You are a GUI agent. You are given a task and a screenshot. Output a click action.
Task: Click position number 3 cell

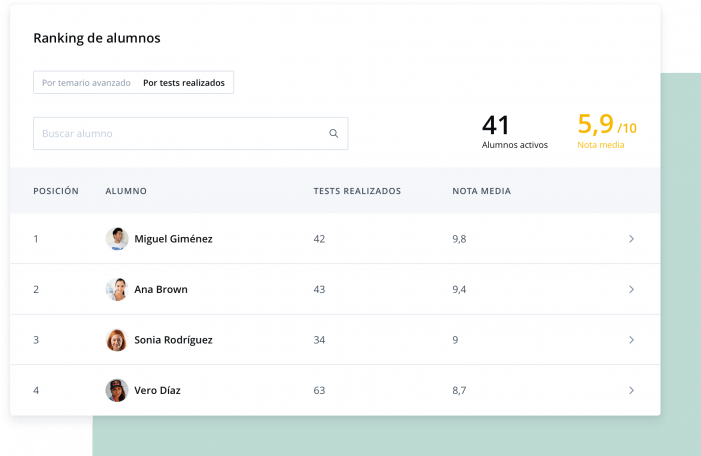tap(36, 340)
